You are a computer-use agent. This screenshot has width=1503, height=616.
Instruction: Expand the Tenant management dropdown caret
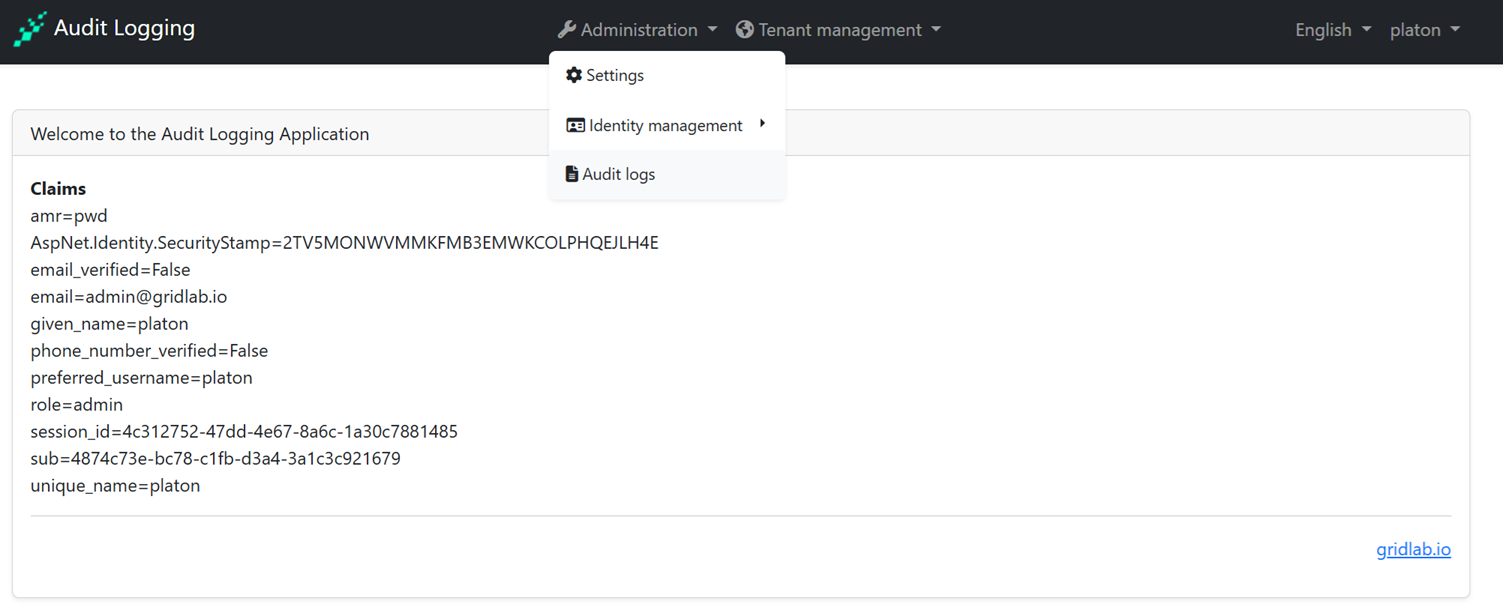(x=936, y=29)
